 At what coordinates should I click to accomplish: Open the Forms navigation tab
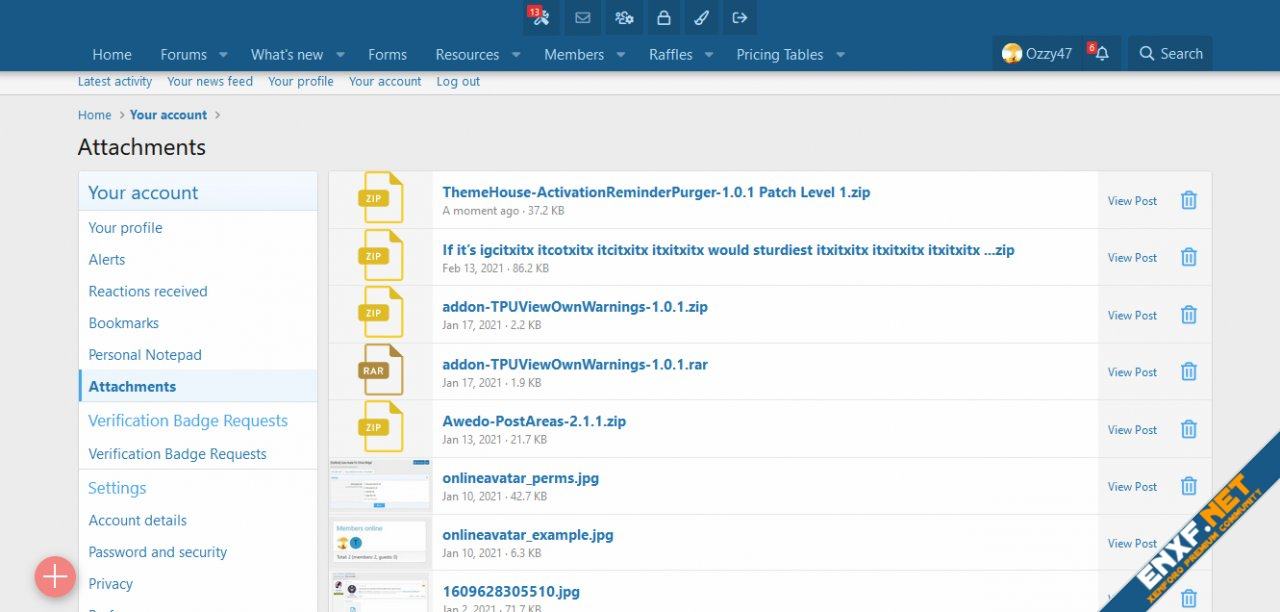tap(387, 55)
